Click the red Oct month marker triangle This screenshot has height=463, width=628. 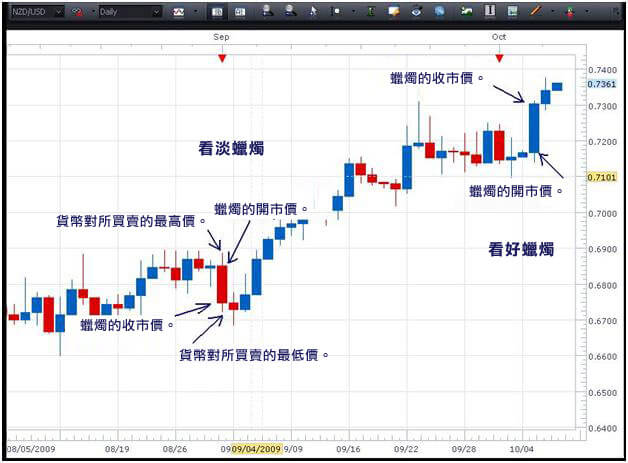click(499, 58)
